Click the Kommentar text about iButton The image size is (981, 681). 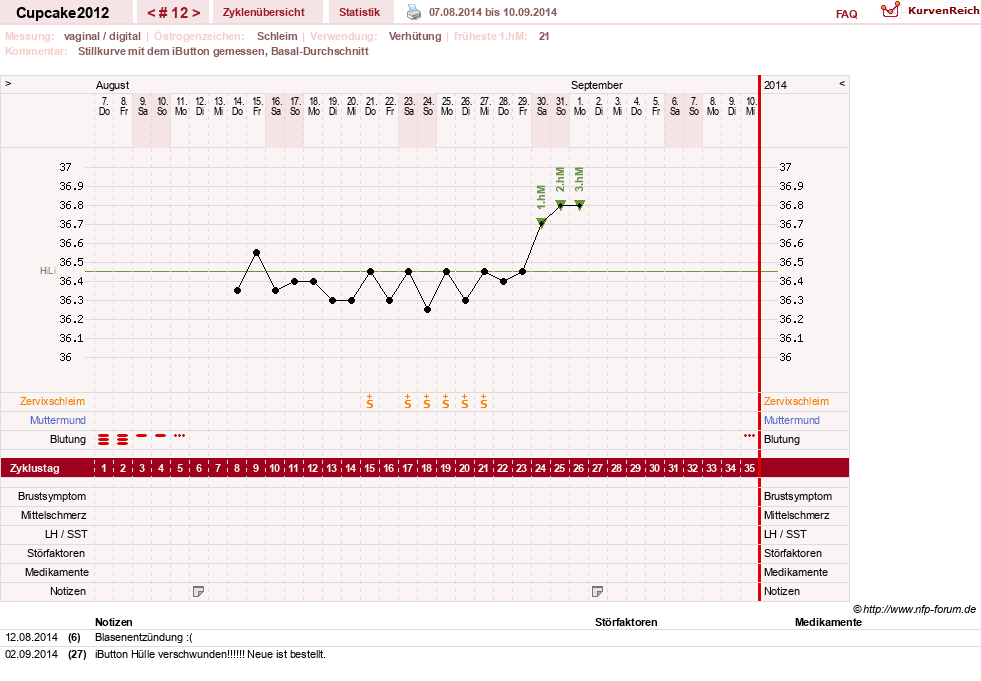[x=223, y=51]
